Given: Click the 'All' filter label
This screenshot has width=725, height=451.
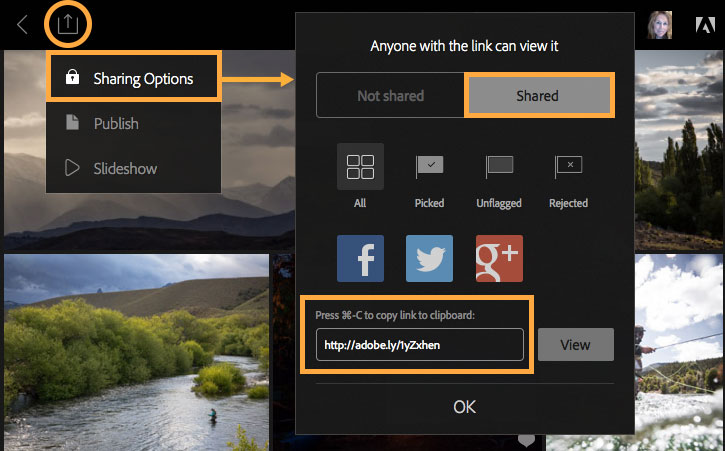Looking at the screenshot, I should click(360, 203).
